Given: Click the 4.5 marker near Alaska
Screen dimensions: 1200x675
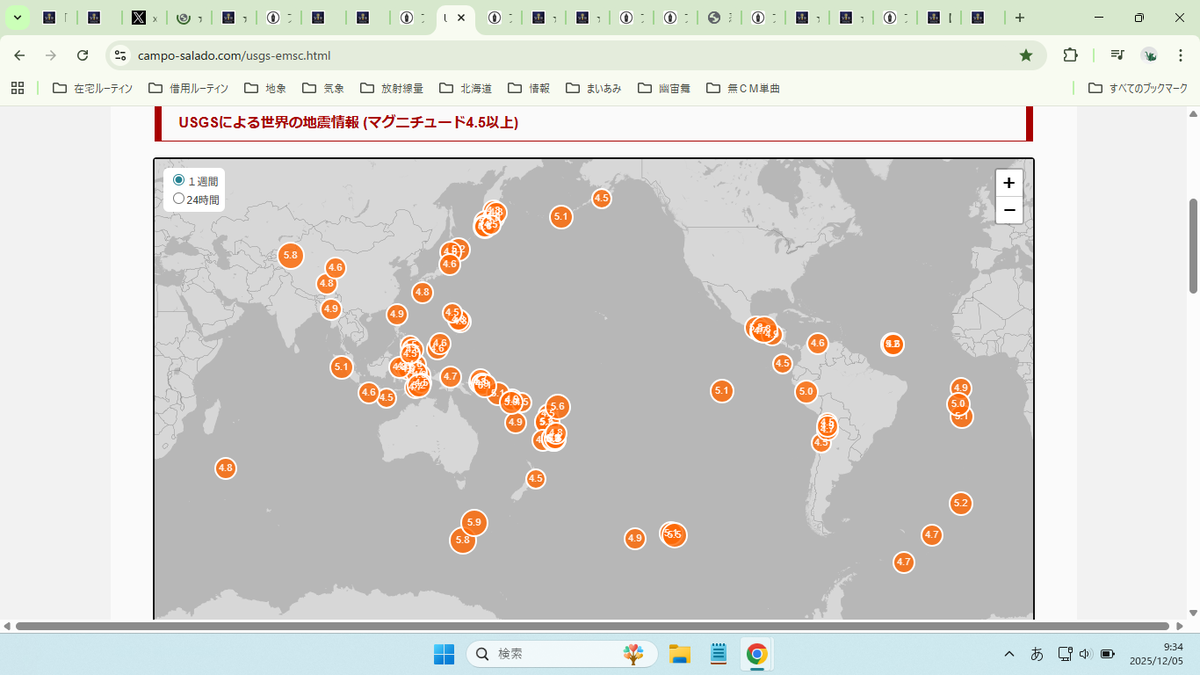Looking at the screenshot, I should tap(601, 198).
